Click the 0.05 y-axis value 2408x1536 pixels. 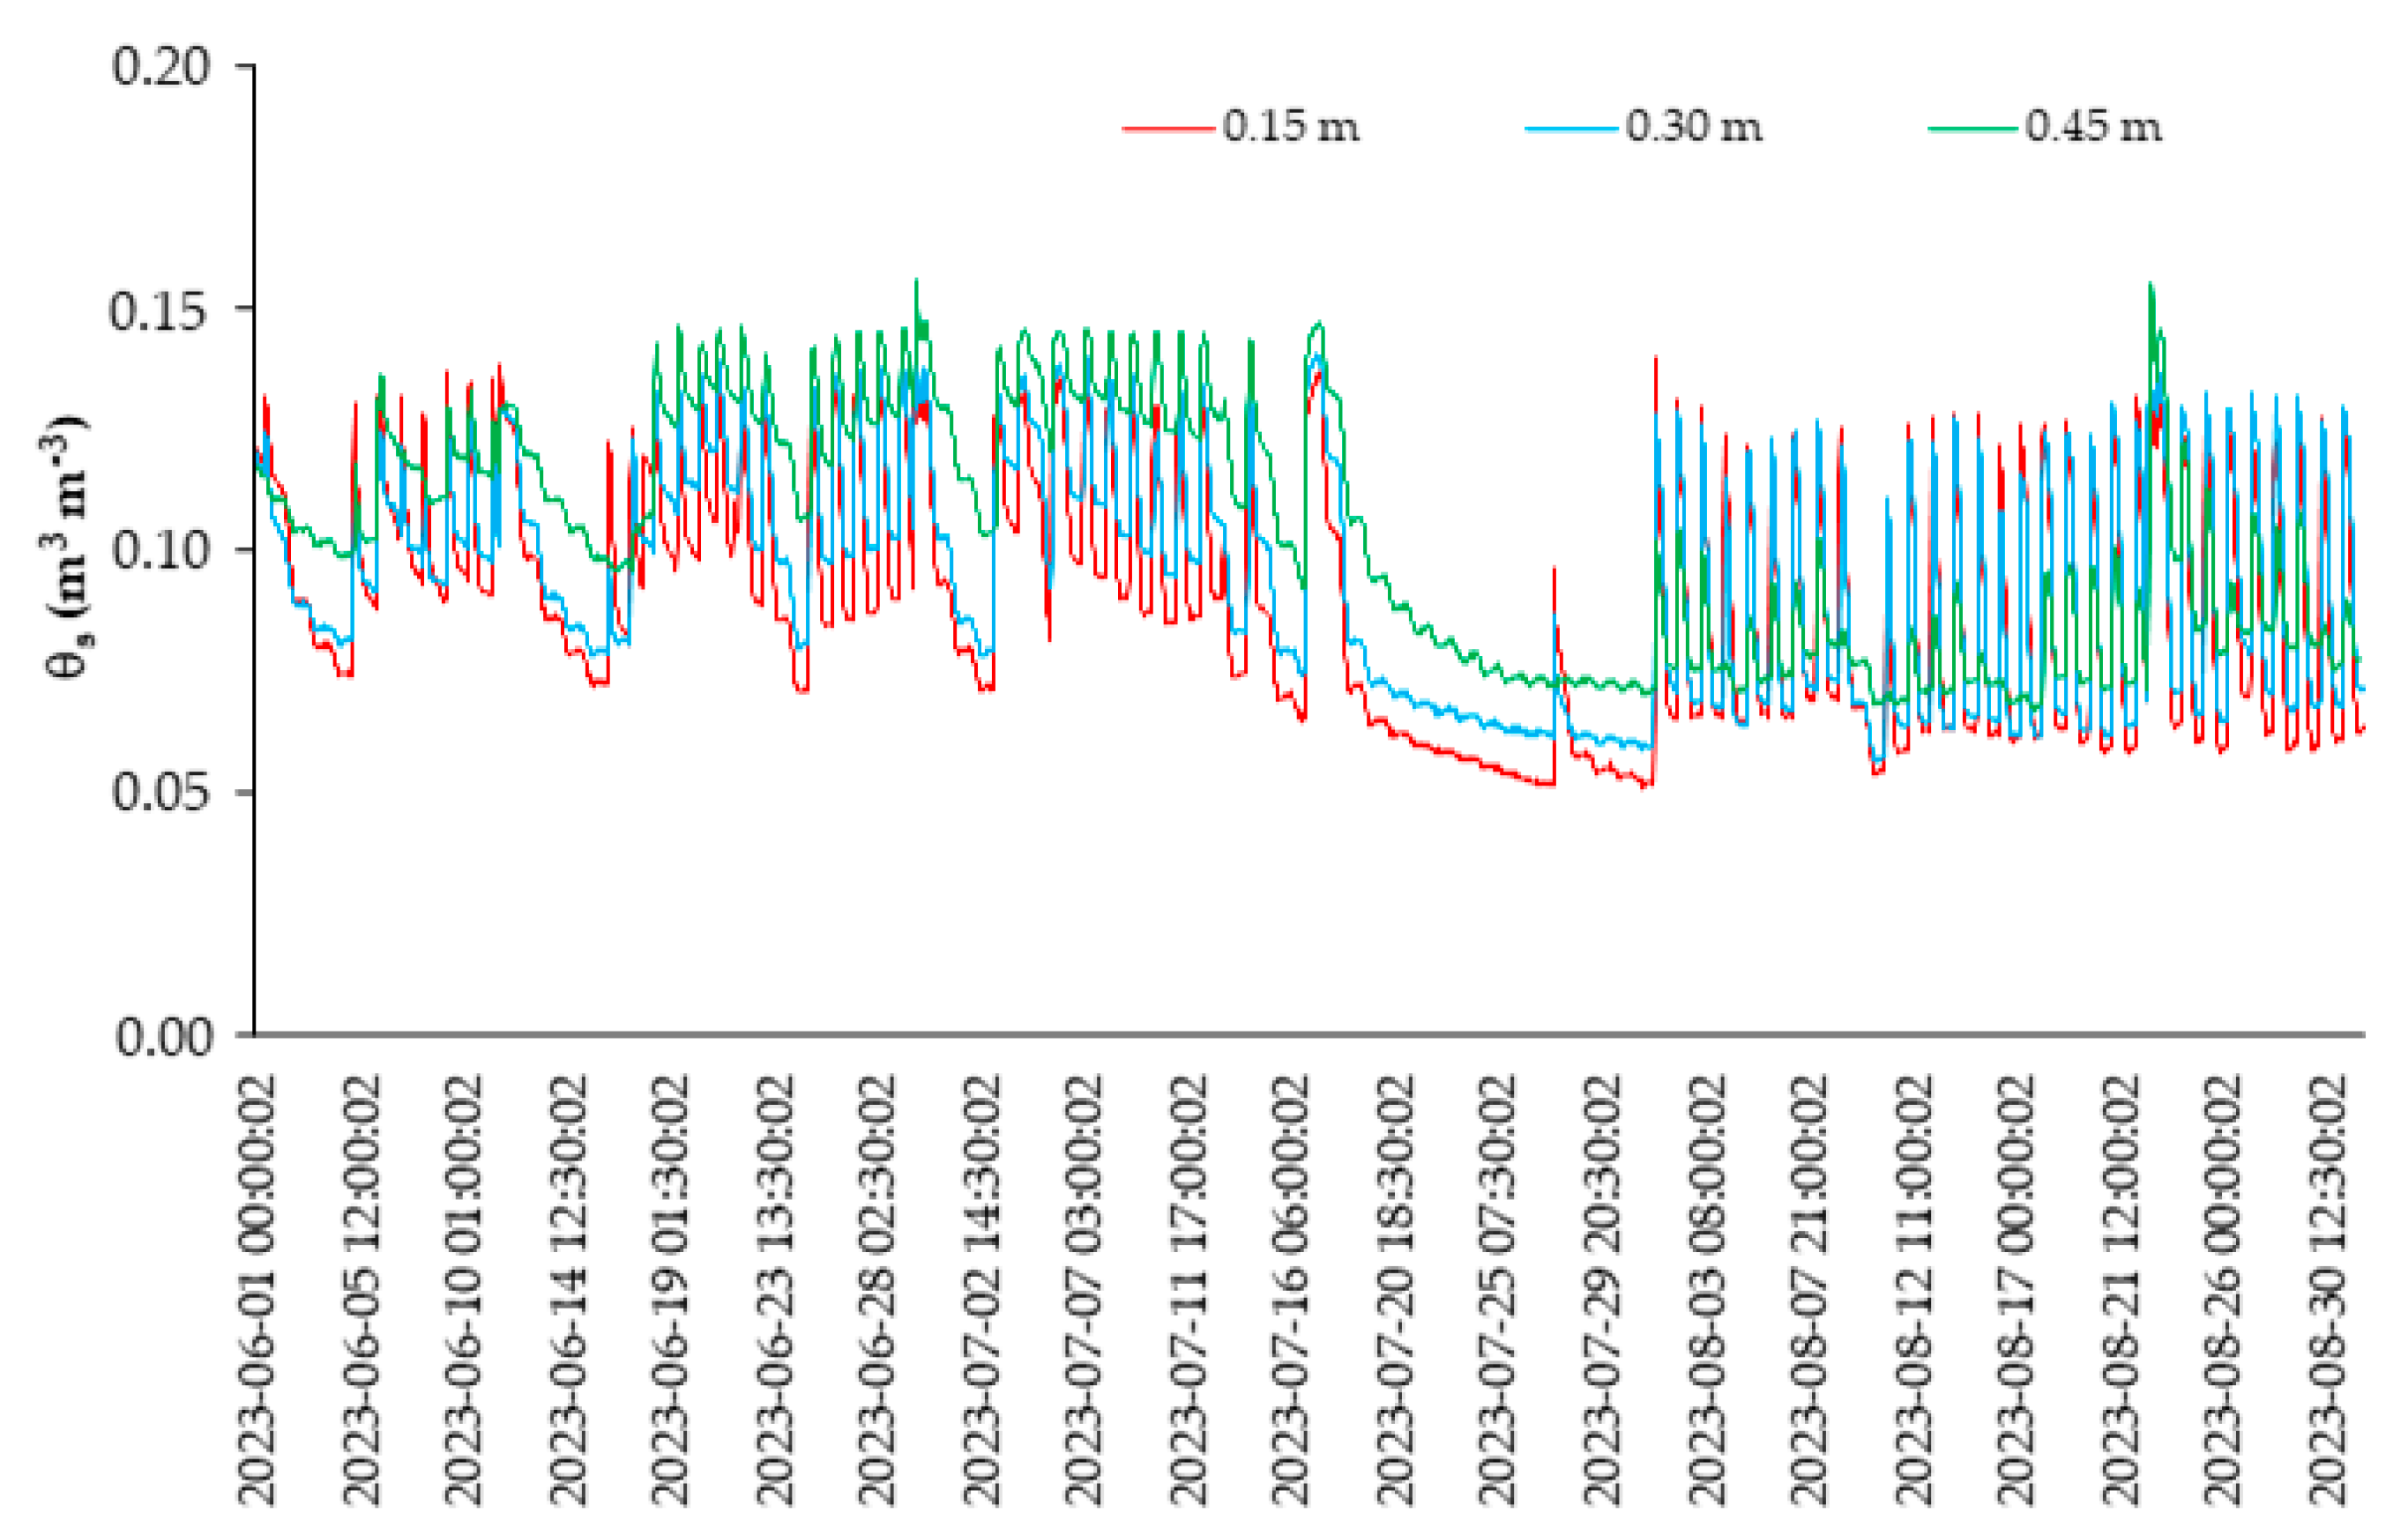pyautogui.click(x=162, y=793)
